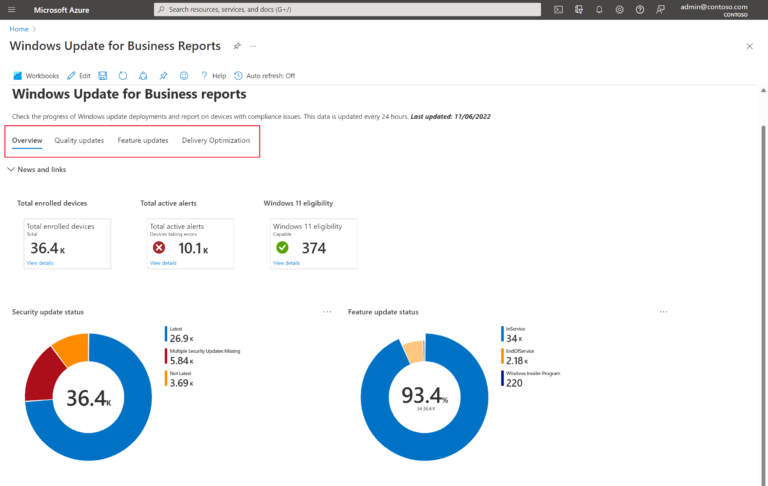Click the search resources, services, and docs box
Viewport: 768px width, 486px height.
pos(347,9)
